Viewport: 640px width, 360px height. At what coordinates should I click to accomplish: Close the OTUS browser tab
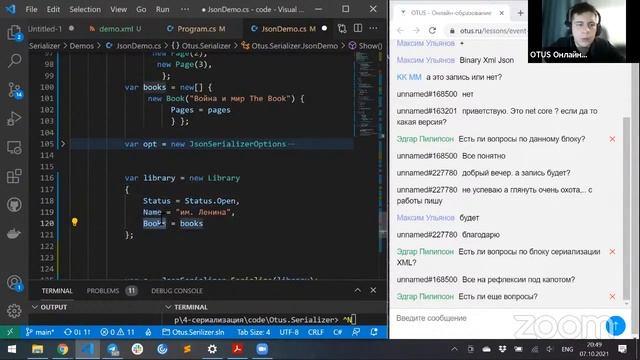click(x=502, y=13)
